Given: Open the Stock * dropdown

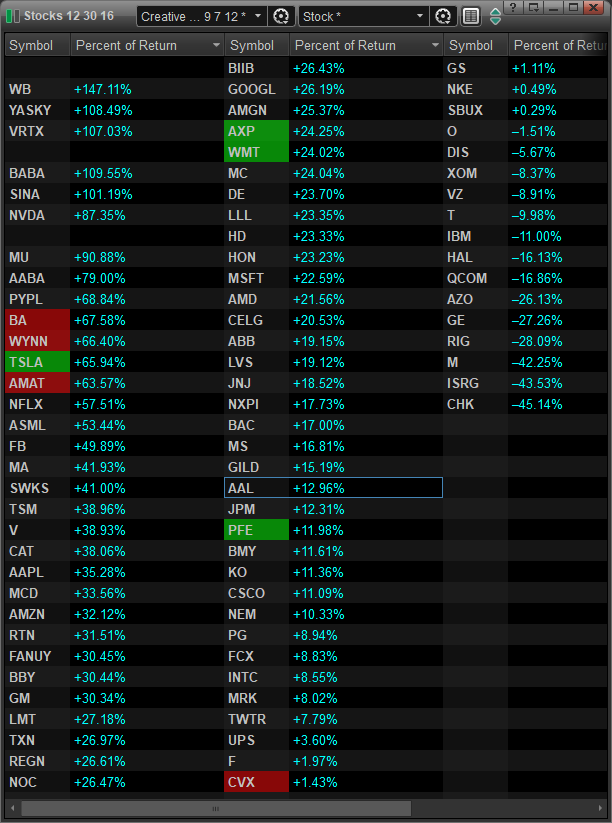Looking at the screenshot, I should pos(364,16).
